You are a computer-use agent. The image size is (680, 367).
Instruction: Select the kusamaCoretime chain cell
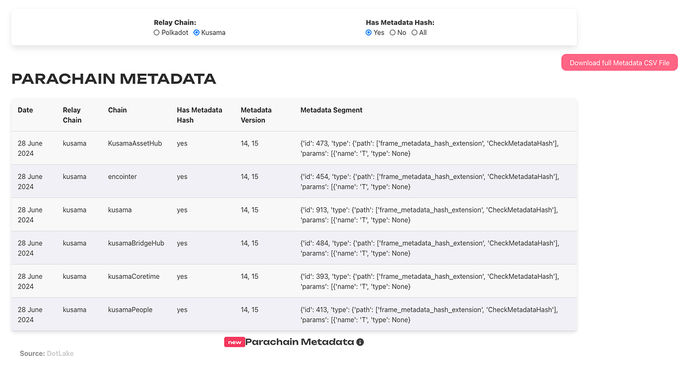point(134,276)
